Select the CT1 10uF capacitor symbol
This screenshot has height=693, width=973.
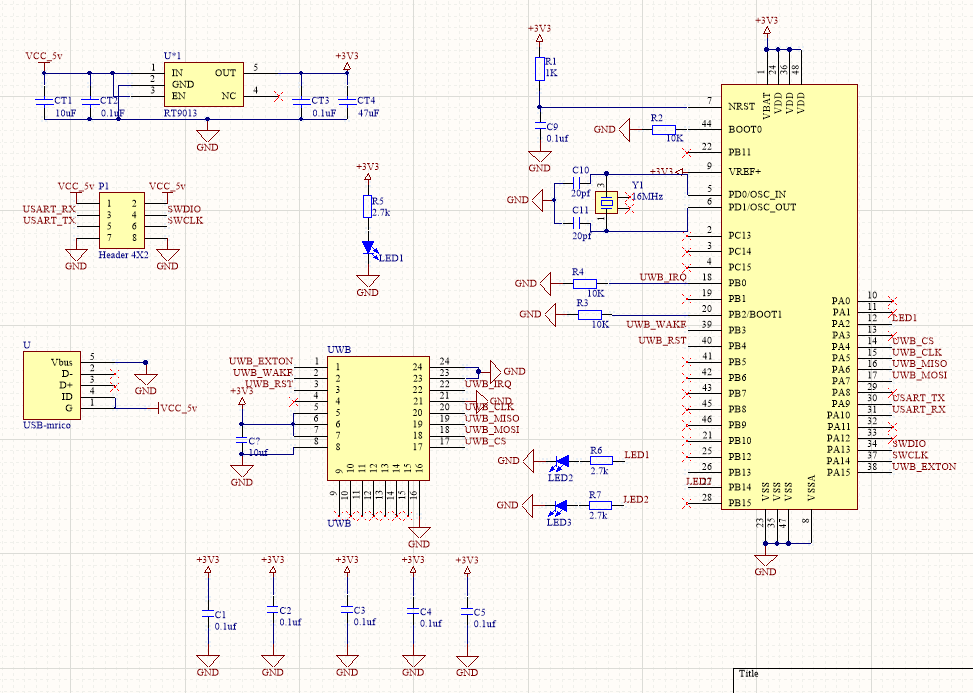(43, 101)
